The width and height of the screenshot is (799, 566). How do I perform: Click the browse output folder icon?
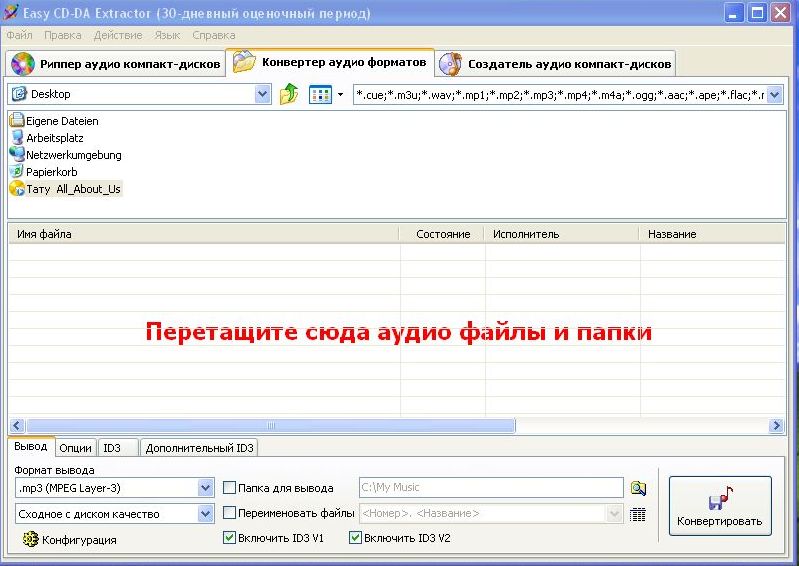click(x=638, y=488)
